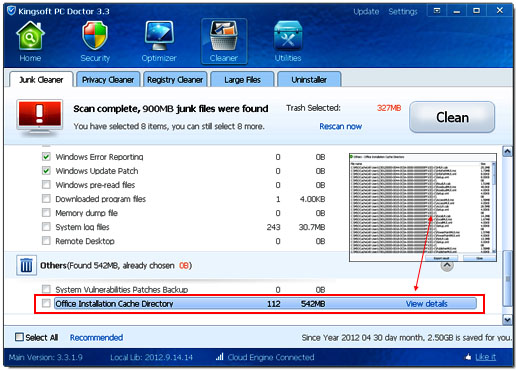Switch to the Uninstaller tab
The height and width of the screenshot is (370, 516).
309,80
